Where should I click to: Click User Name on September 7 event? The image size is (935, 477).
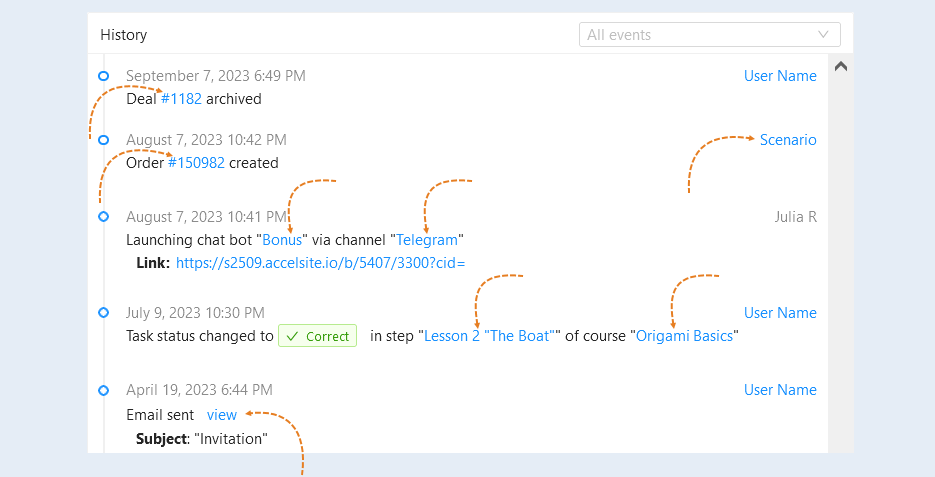pos(780,76)
